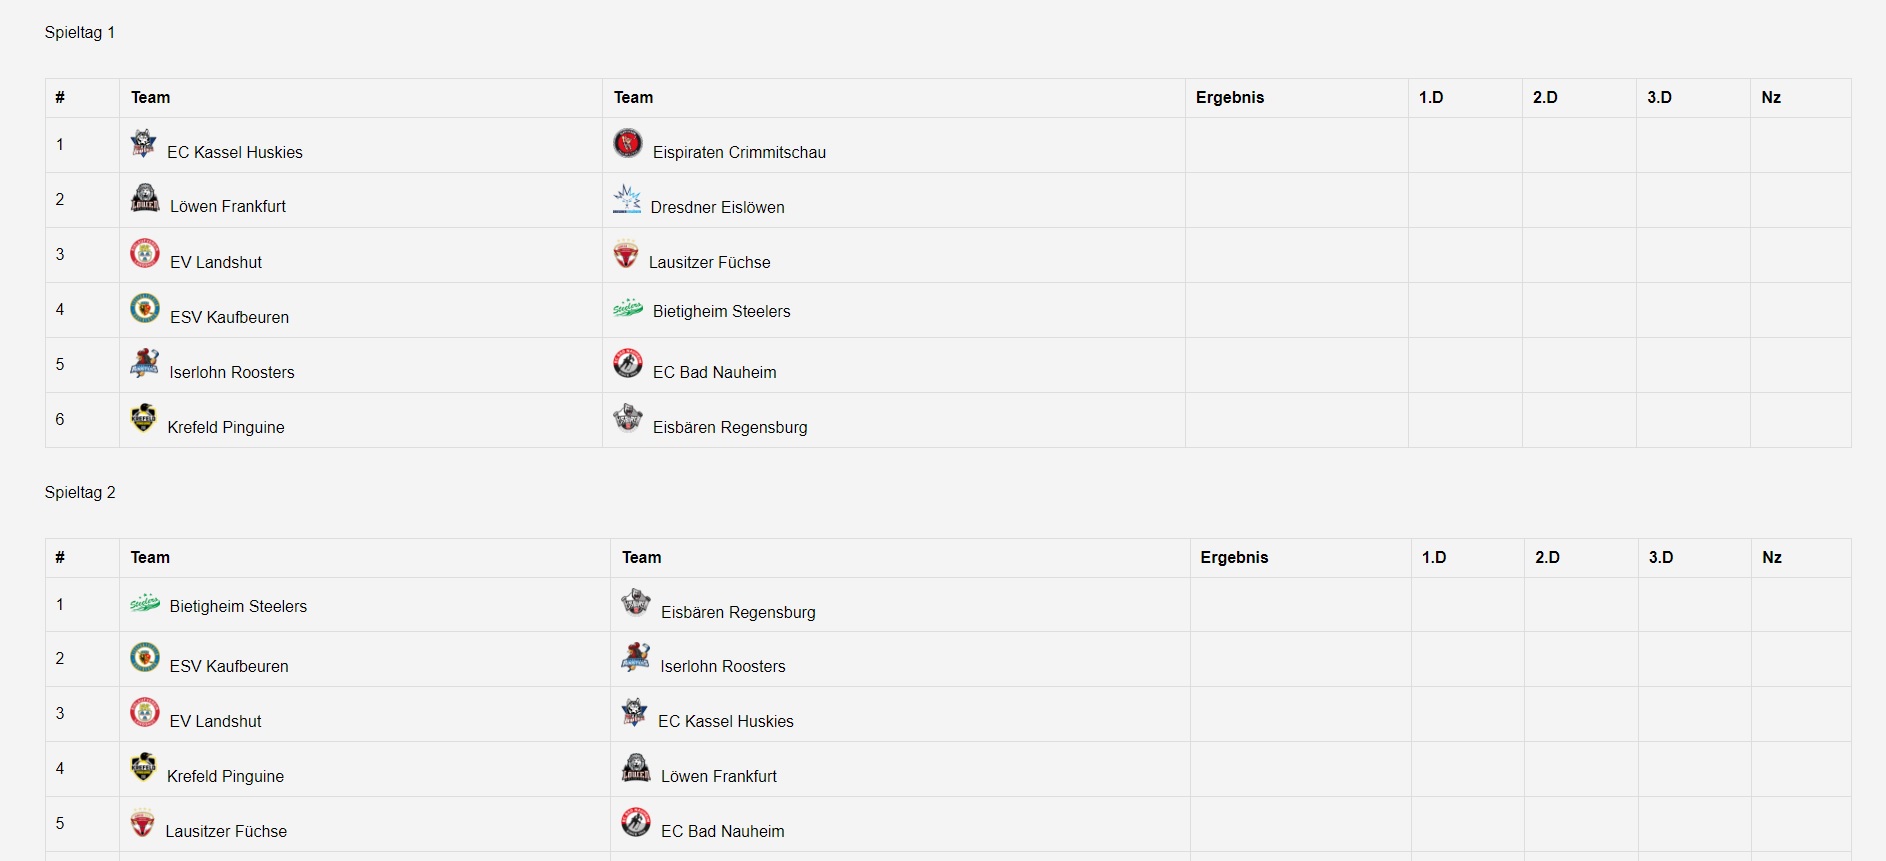Click EC Kassel Huskies logo in Spieltag 1
Image resolution: width=1886 pixels, height=861 pixels.
click(x=144, y=143)
